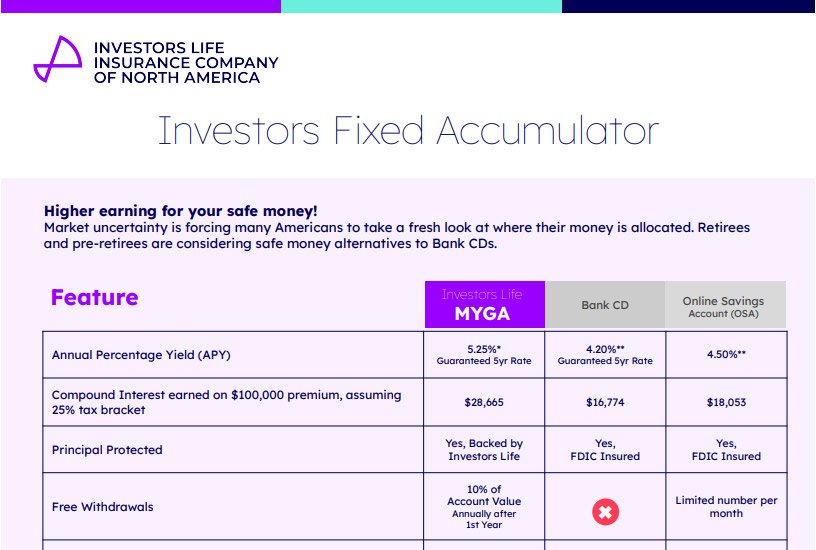
Task: Click the Higher earning for your safe money heading
Action: [x=181, y=211]
